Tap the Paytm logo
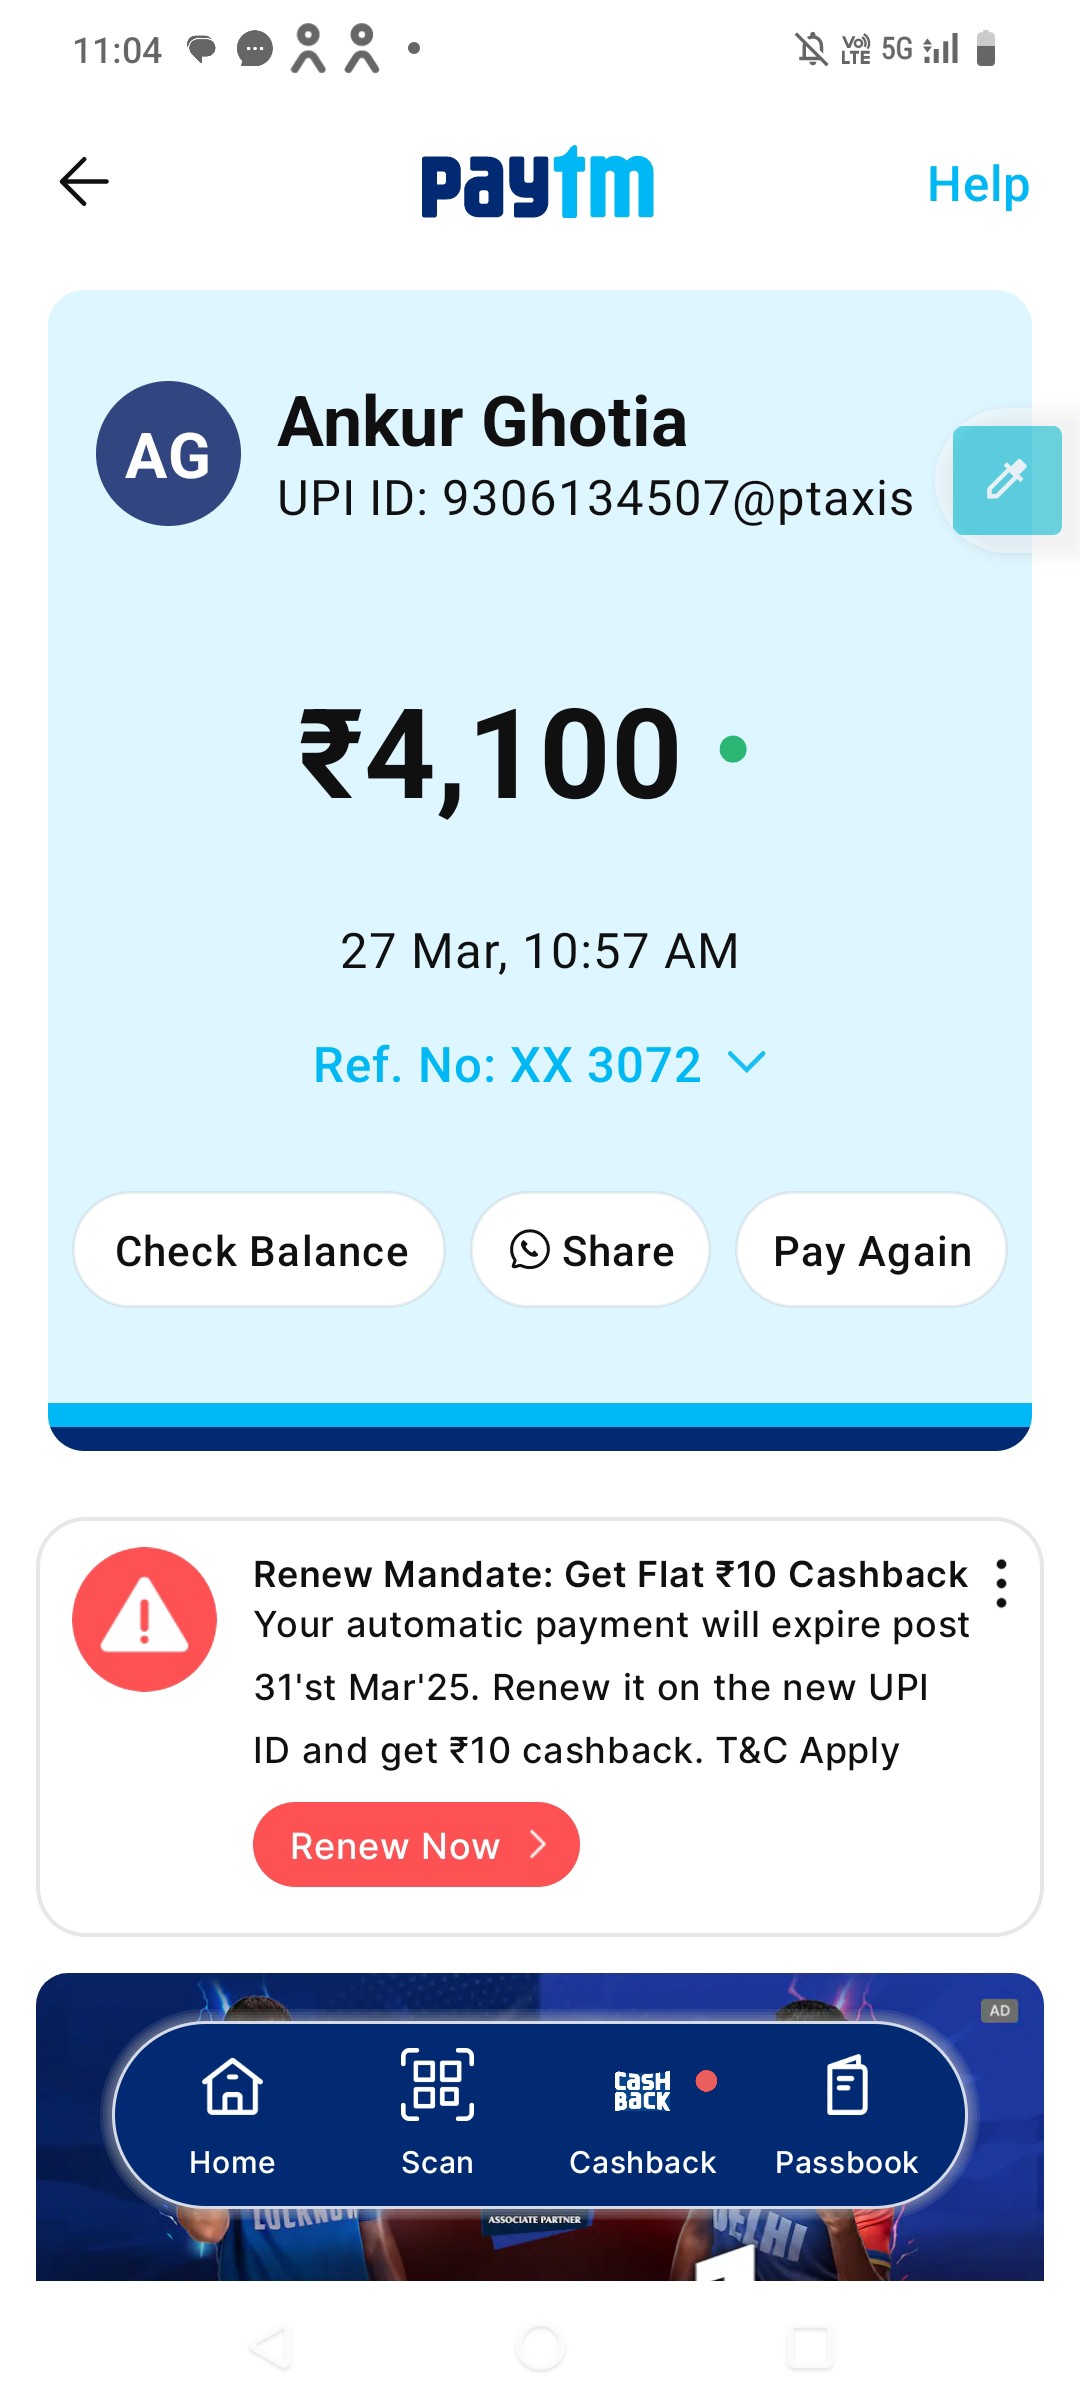1080x2408 pixels. pos(537,182)
